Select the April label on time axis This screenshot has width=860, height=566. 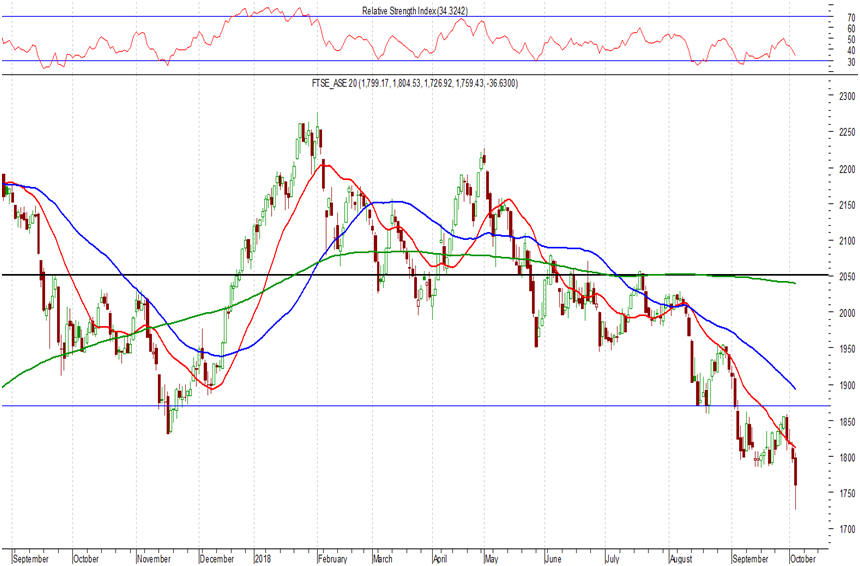pyautogui.click(x=440, y=559)
